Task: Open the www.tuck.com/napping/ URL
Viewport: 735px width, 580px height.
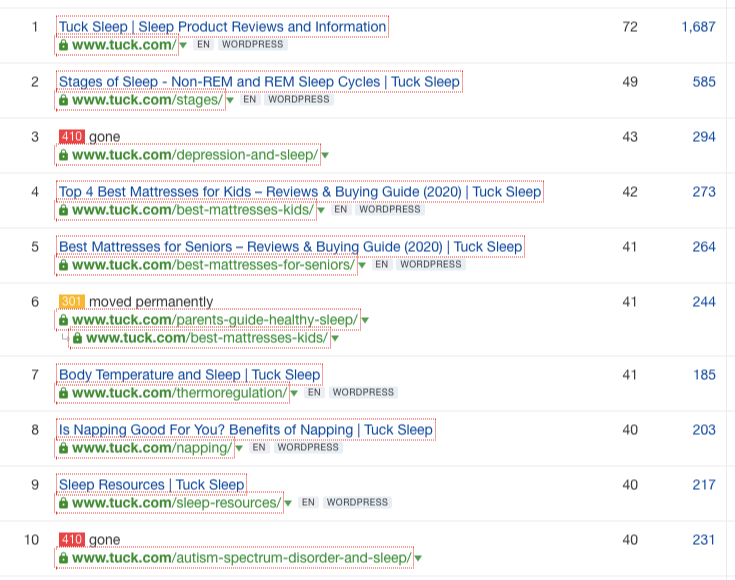Action: 152,448
